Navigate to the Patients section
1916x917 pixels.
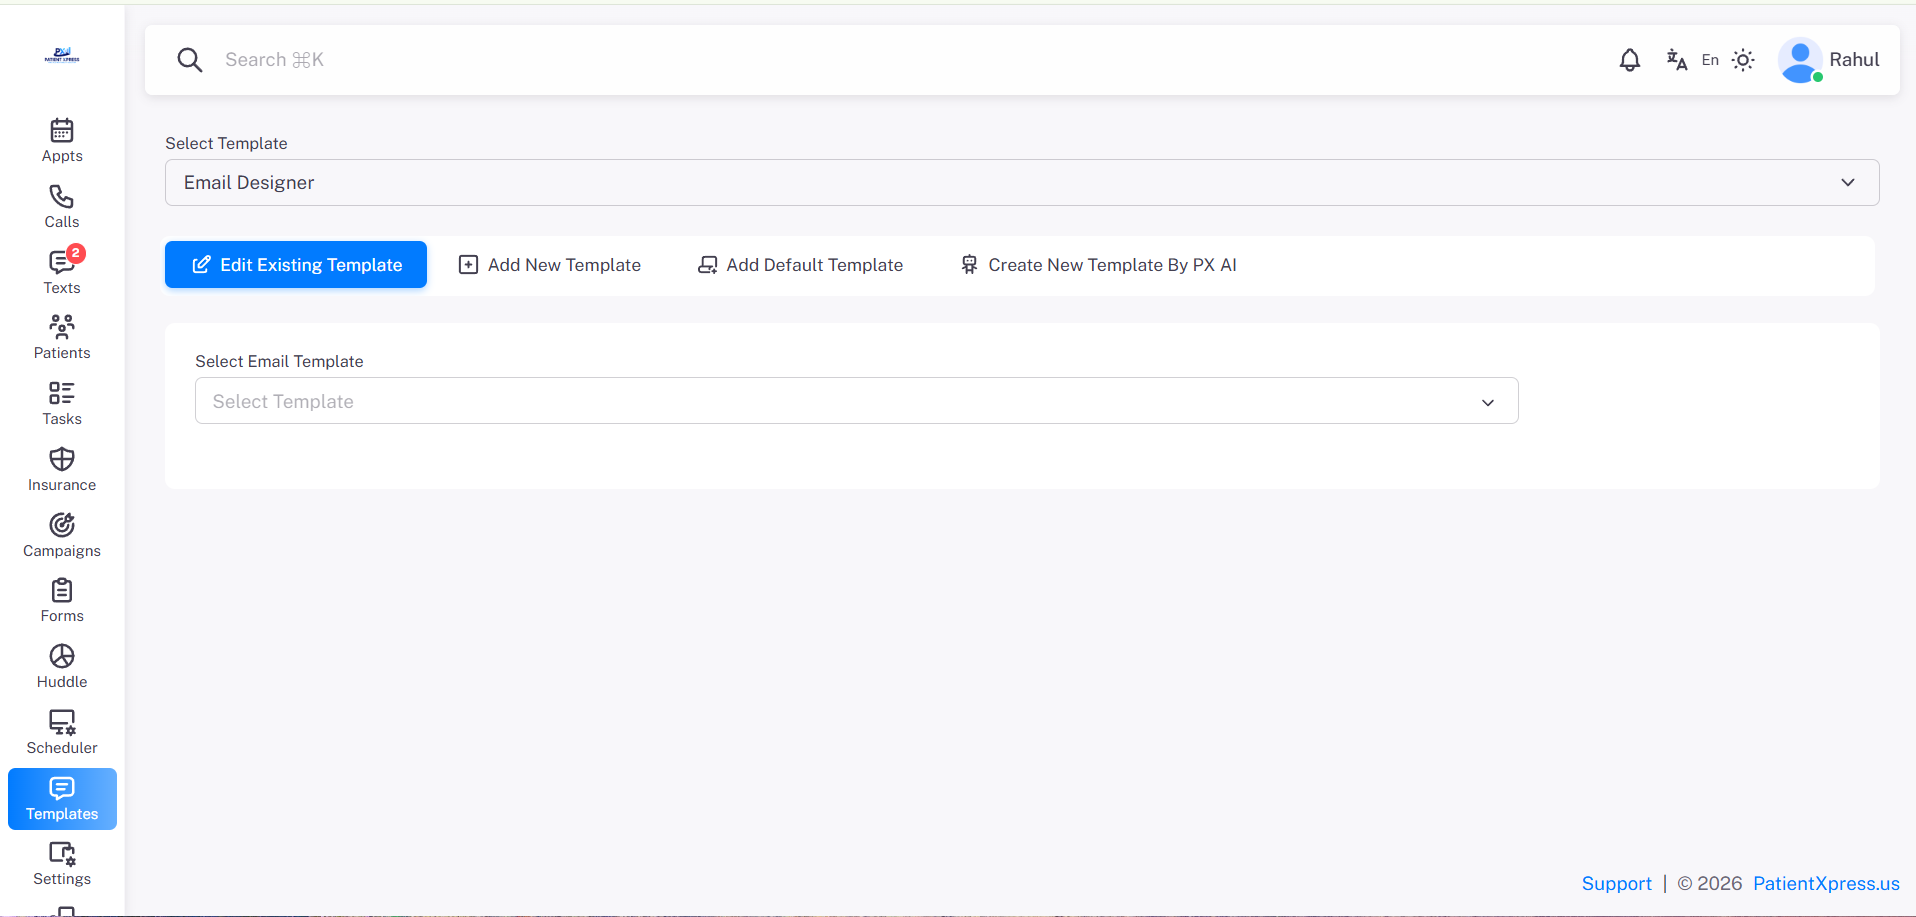[x=61, y=336]
